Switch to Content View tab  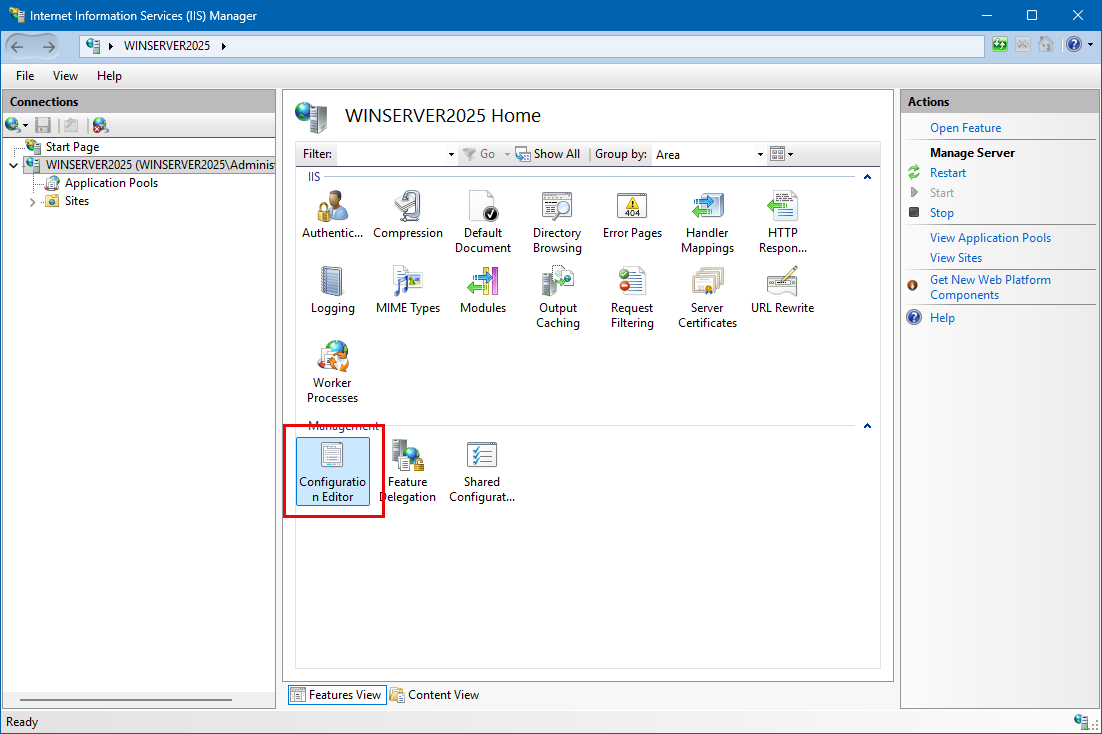pyautogui.click(x=435, y=695)
